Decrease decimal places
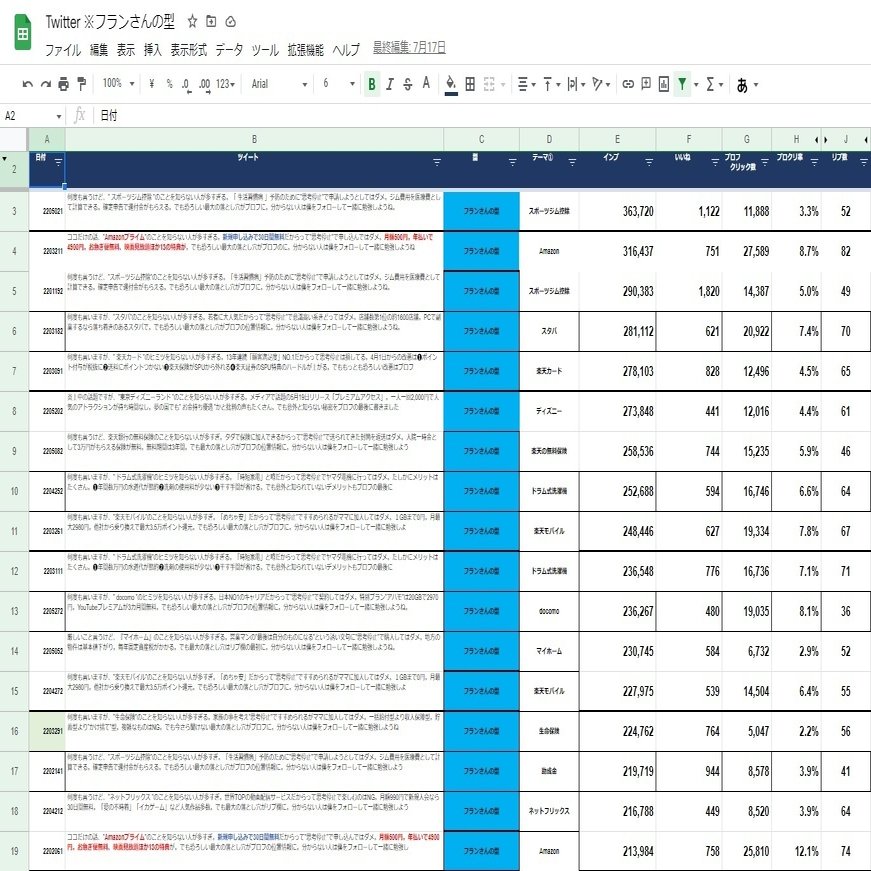 tap(186, 85)
